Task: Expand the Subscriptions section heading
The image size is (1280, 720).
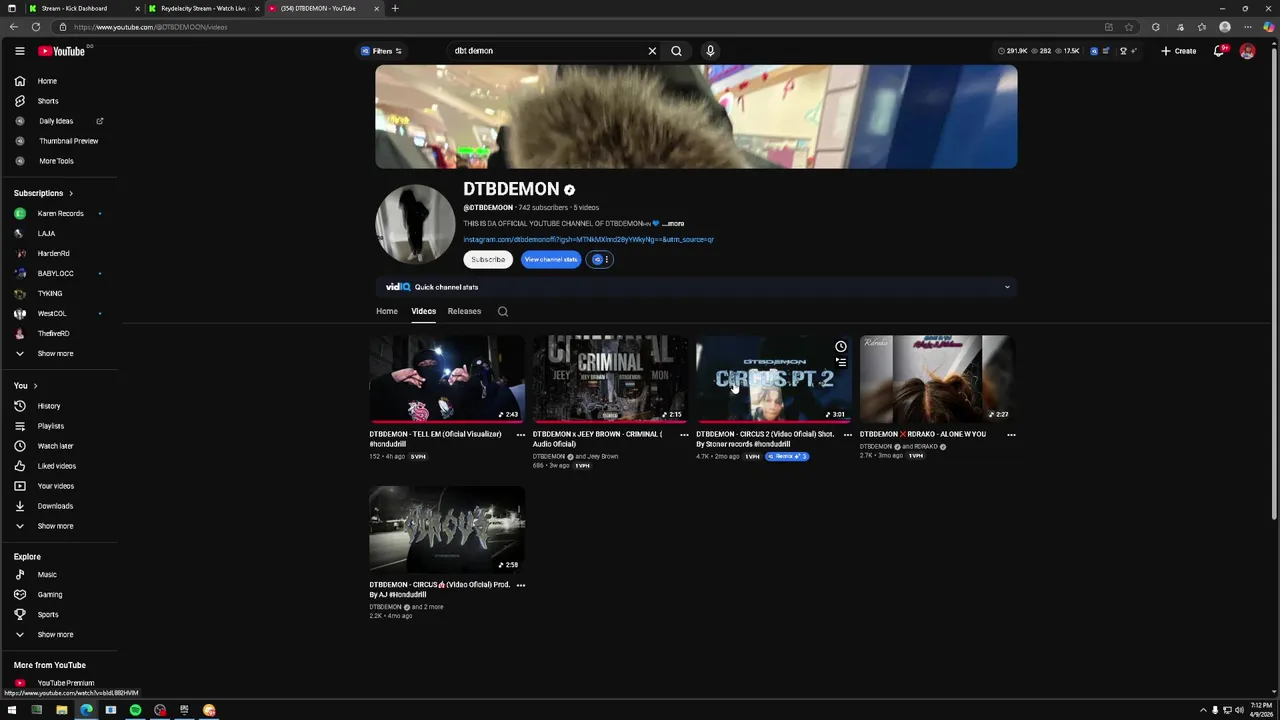Action: tap(43, 193)
